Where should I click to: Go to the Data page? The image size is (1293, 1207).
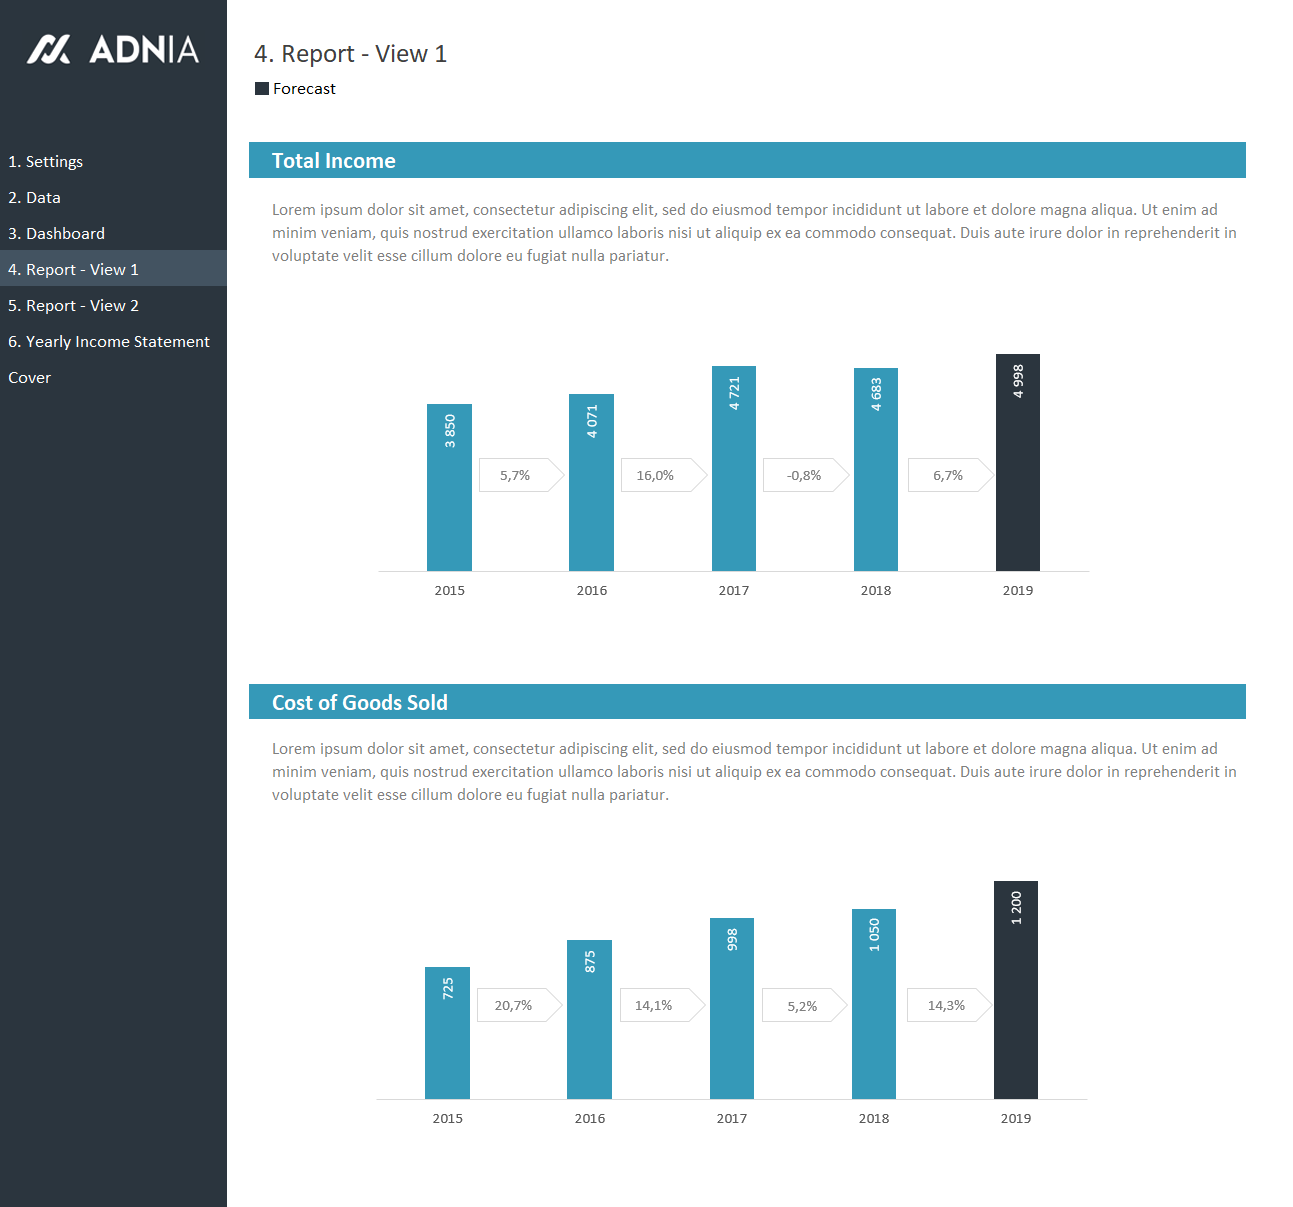coord(35,198)
